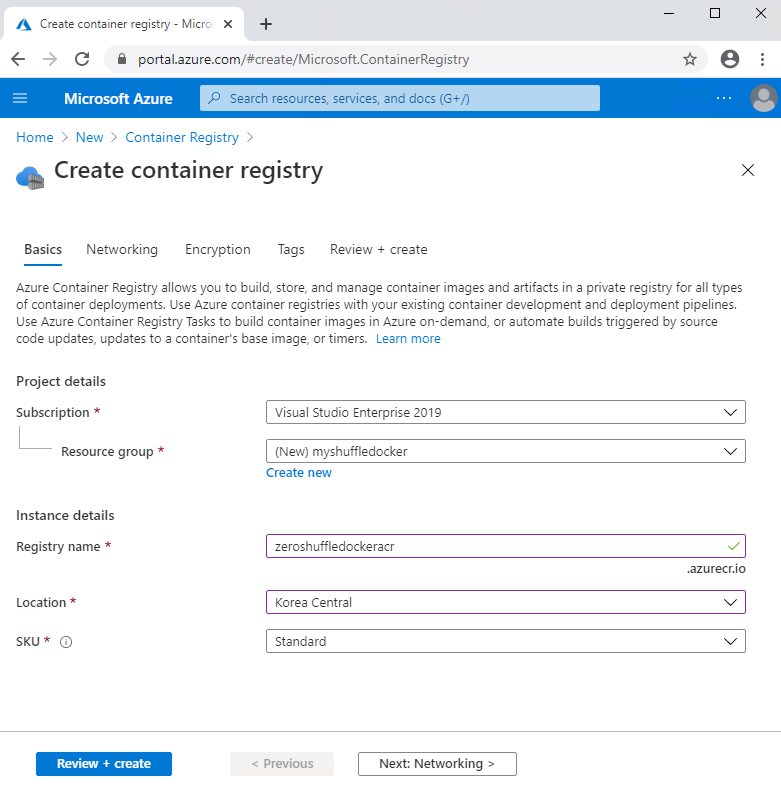Click Microsoft Azure logo text

coord(118,98)
